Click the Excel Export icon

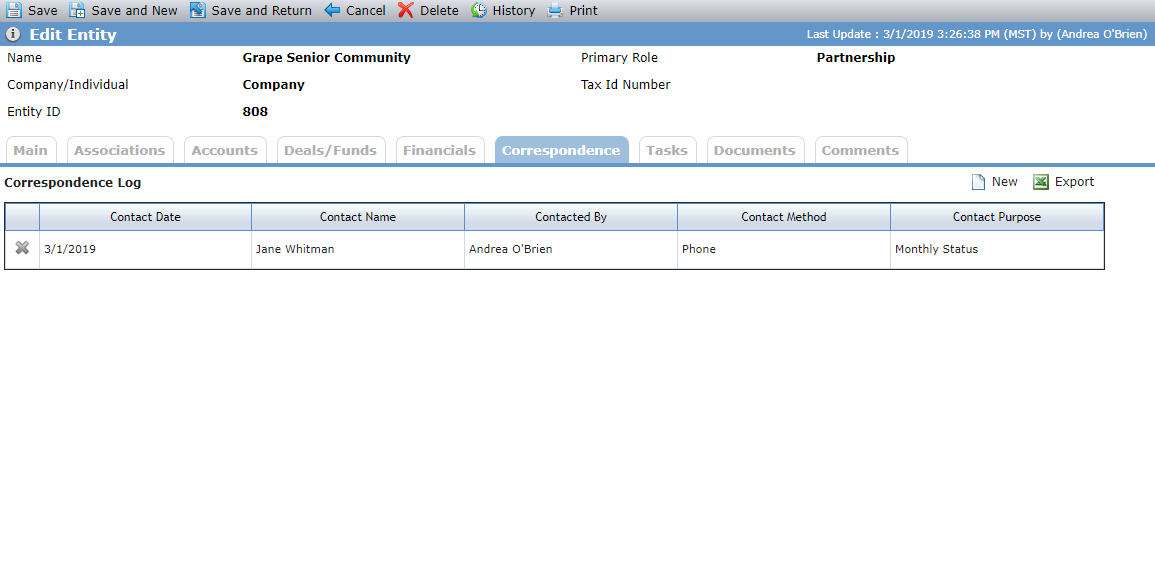1041,182
